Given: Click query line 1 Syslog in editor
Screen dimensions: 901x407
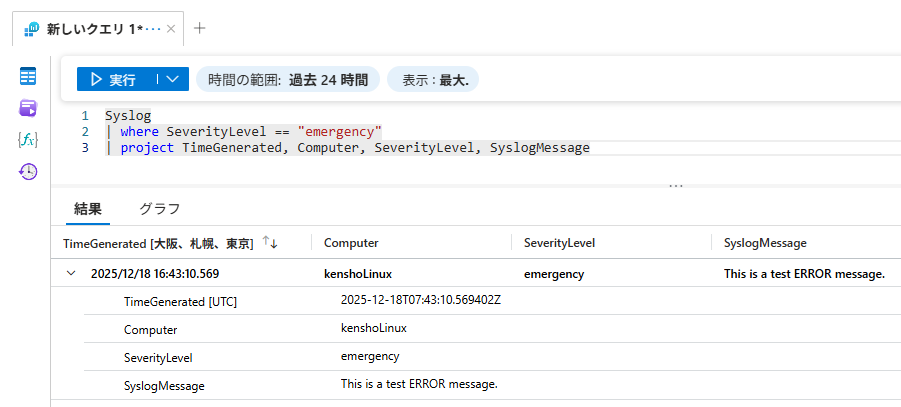Looking at the screenshot, I should click(x=128, y=116).
